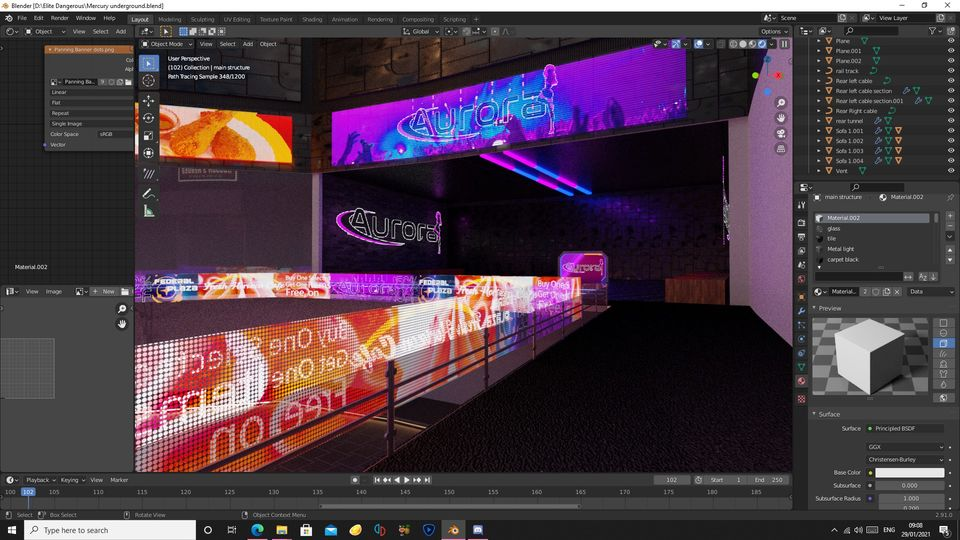Open Blender in Windows taskbar
This screenshot has height=540, width=960.
453,530
